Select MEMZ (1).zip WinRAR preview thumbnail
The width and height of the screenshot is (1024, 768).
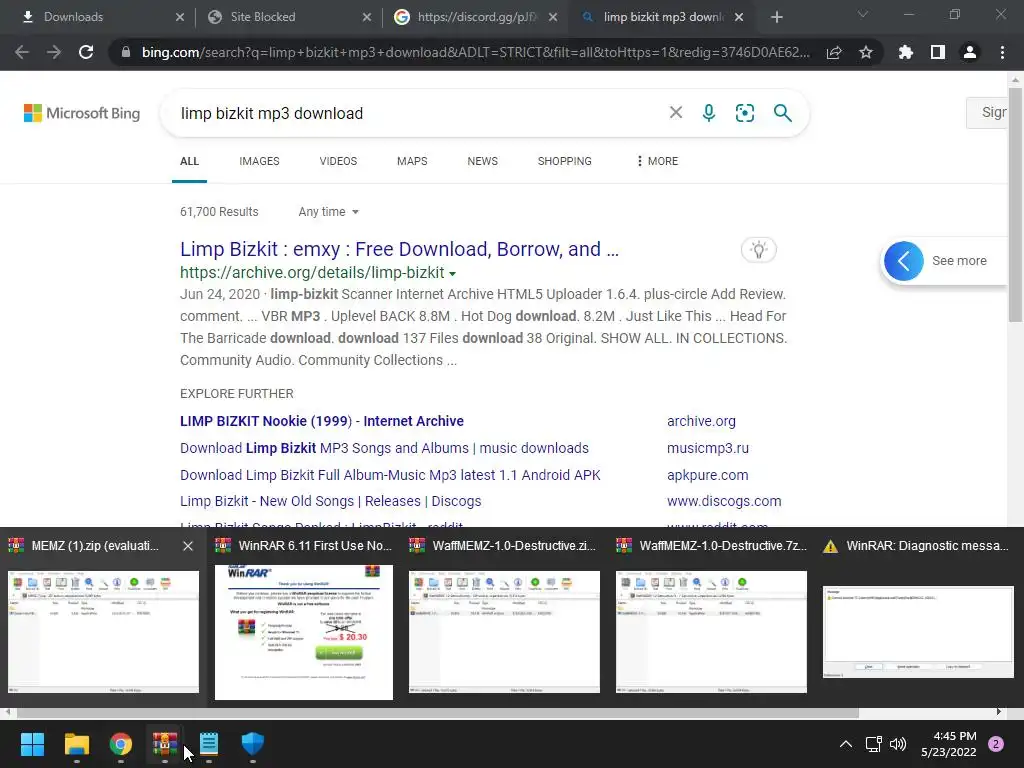[x=103, y=632]
